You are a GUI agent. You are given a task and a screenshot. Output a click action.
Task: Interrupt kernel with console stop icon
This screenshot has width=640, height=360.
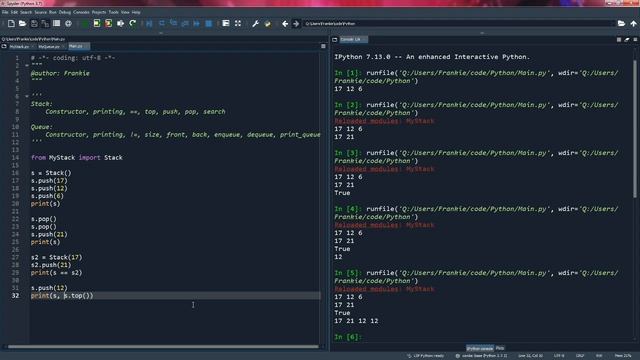coord(619,40)
